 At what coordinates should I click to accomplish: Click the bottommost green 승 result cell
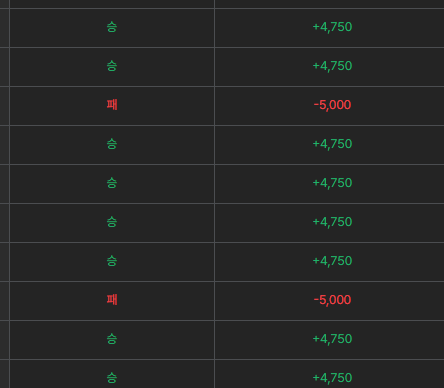112,374
